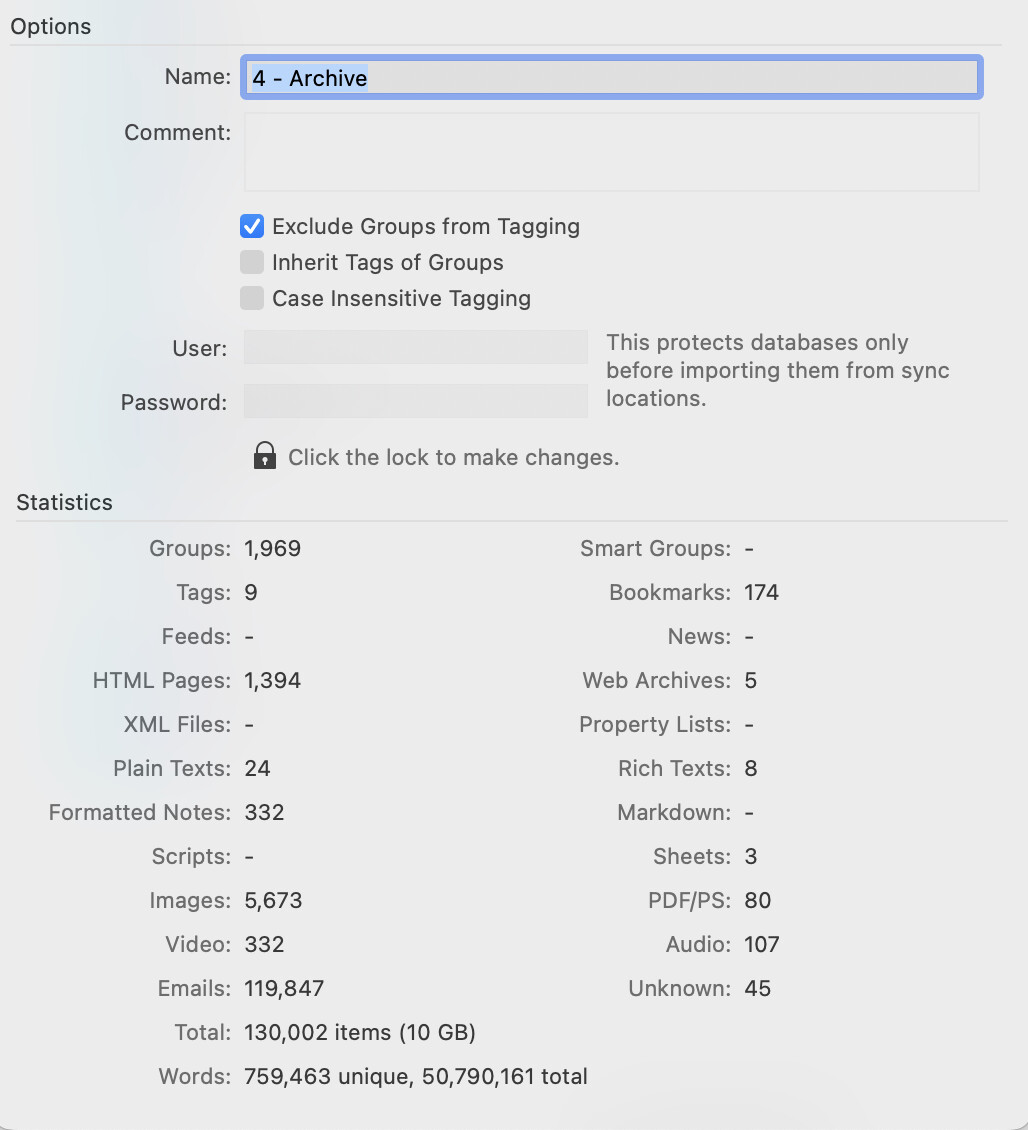
Task: Click the Statistics section header
Action: [x=64, y=502]
